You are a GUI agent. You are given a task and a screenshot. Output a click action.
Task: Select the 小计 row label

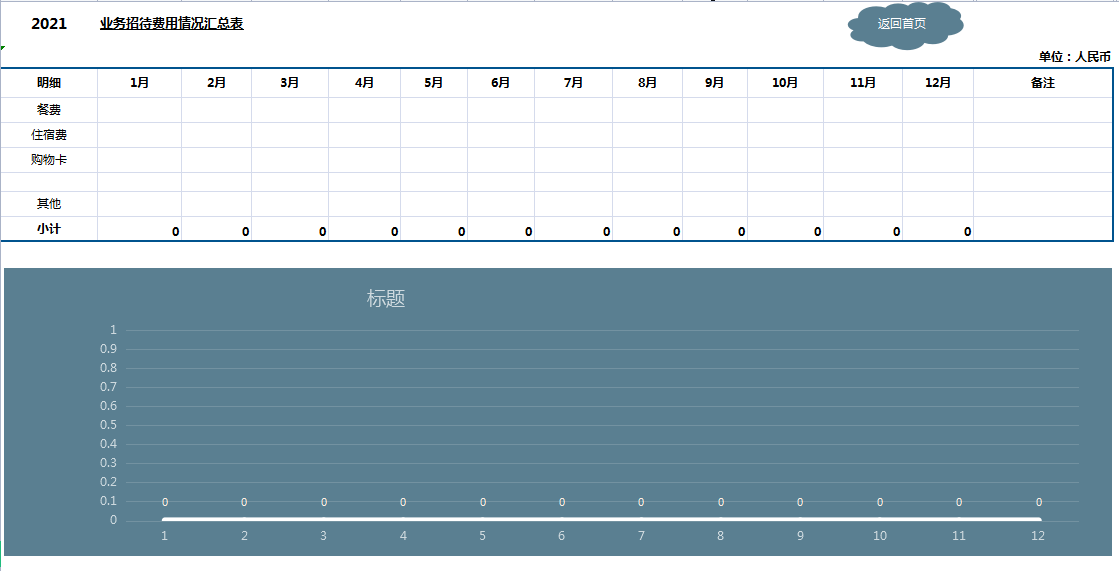click(x=49, y=229)
